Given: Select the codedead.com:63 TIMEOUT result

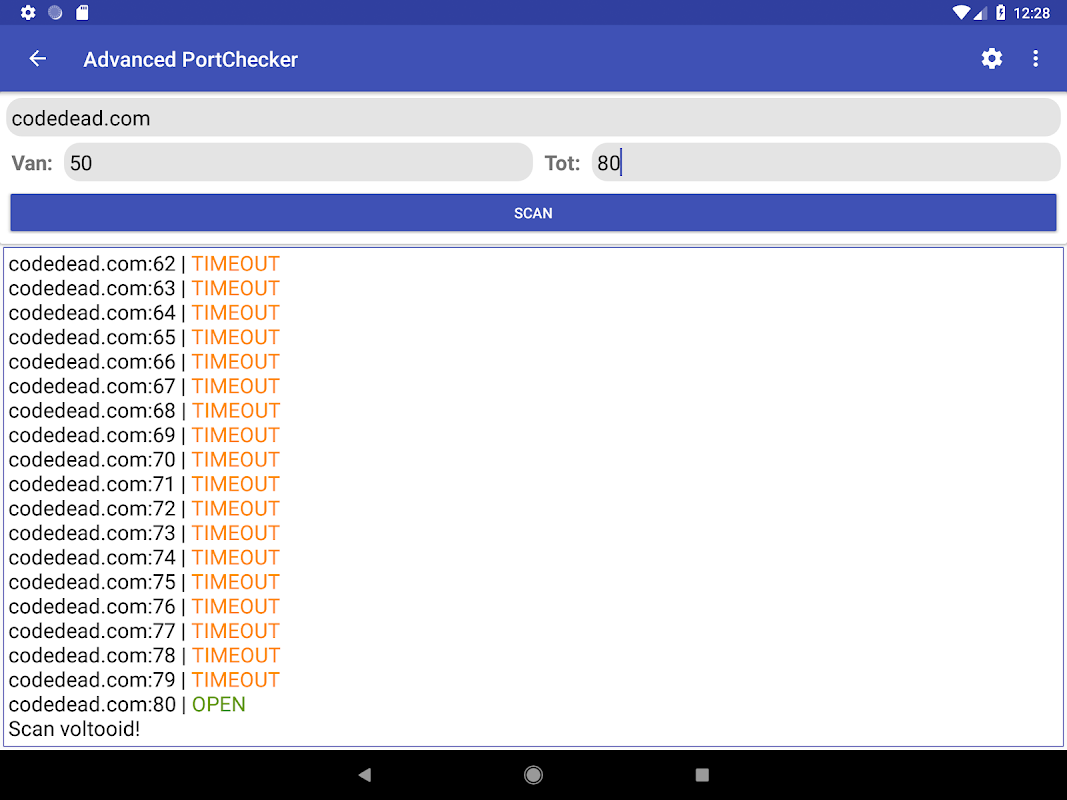Looking at the screenshot, I should pyautogui.click(x=144, y=288).
